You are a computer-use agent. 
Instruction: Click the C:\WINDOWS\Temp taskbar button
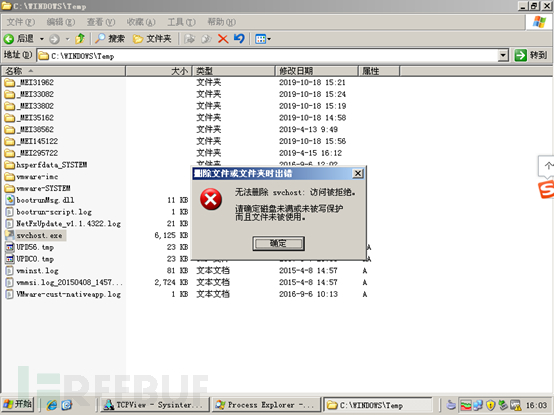(x=378, y=405)
